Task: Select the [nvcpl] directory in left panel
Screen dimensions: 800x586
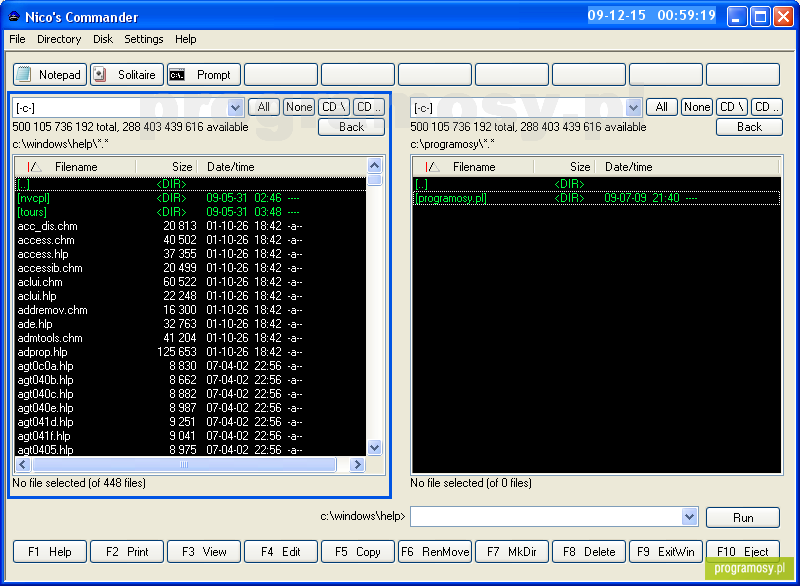Action: click(191, 198)
